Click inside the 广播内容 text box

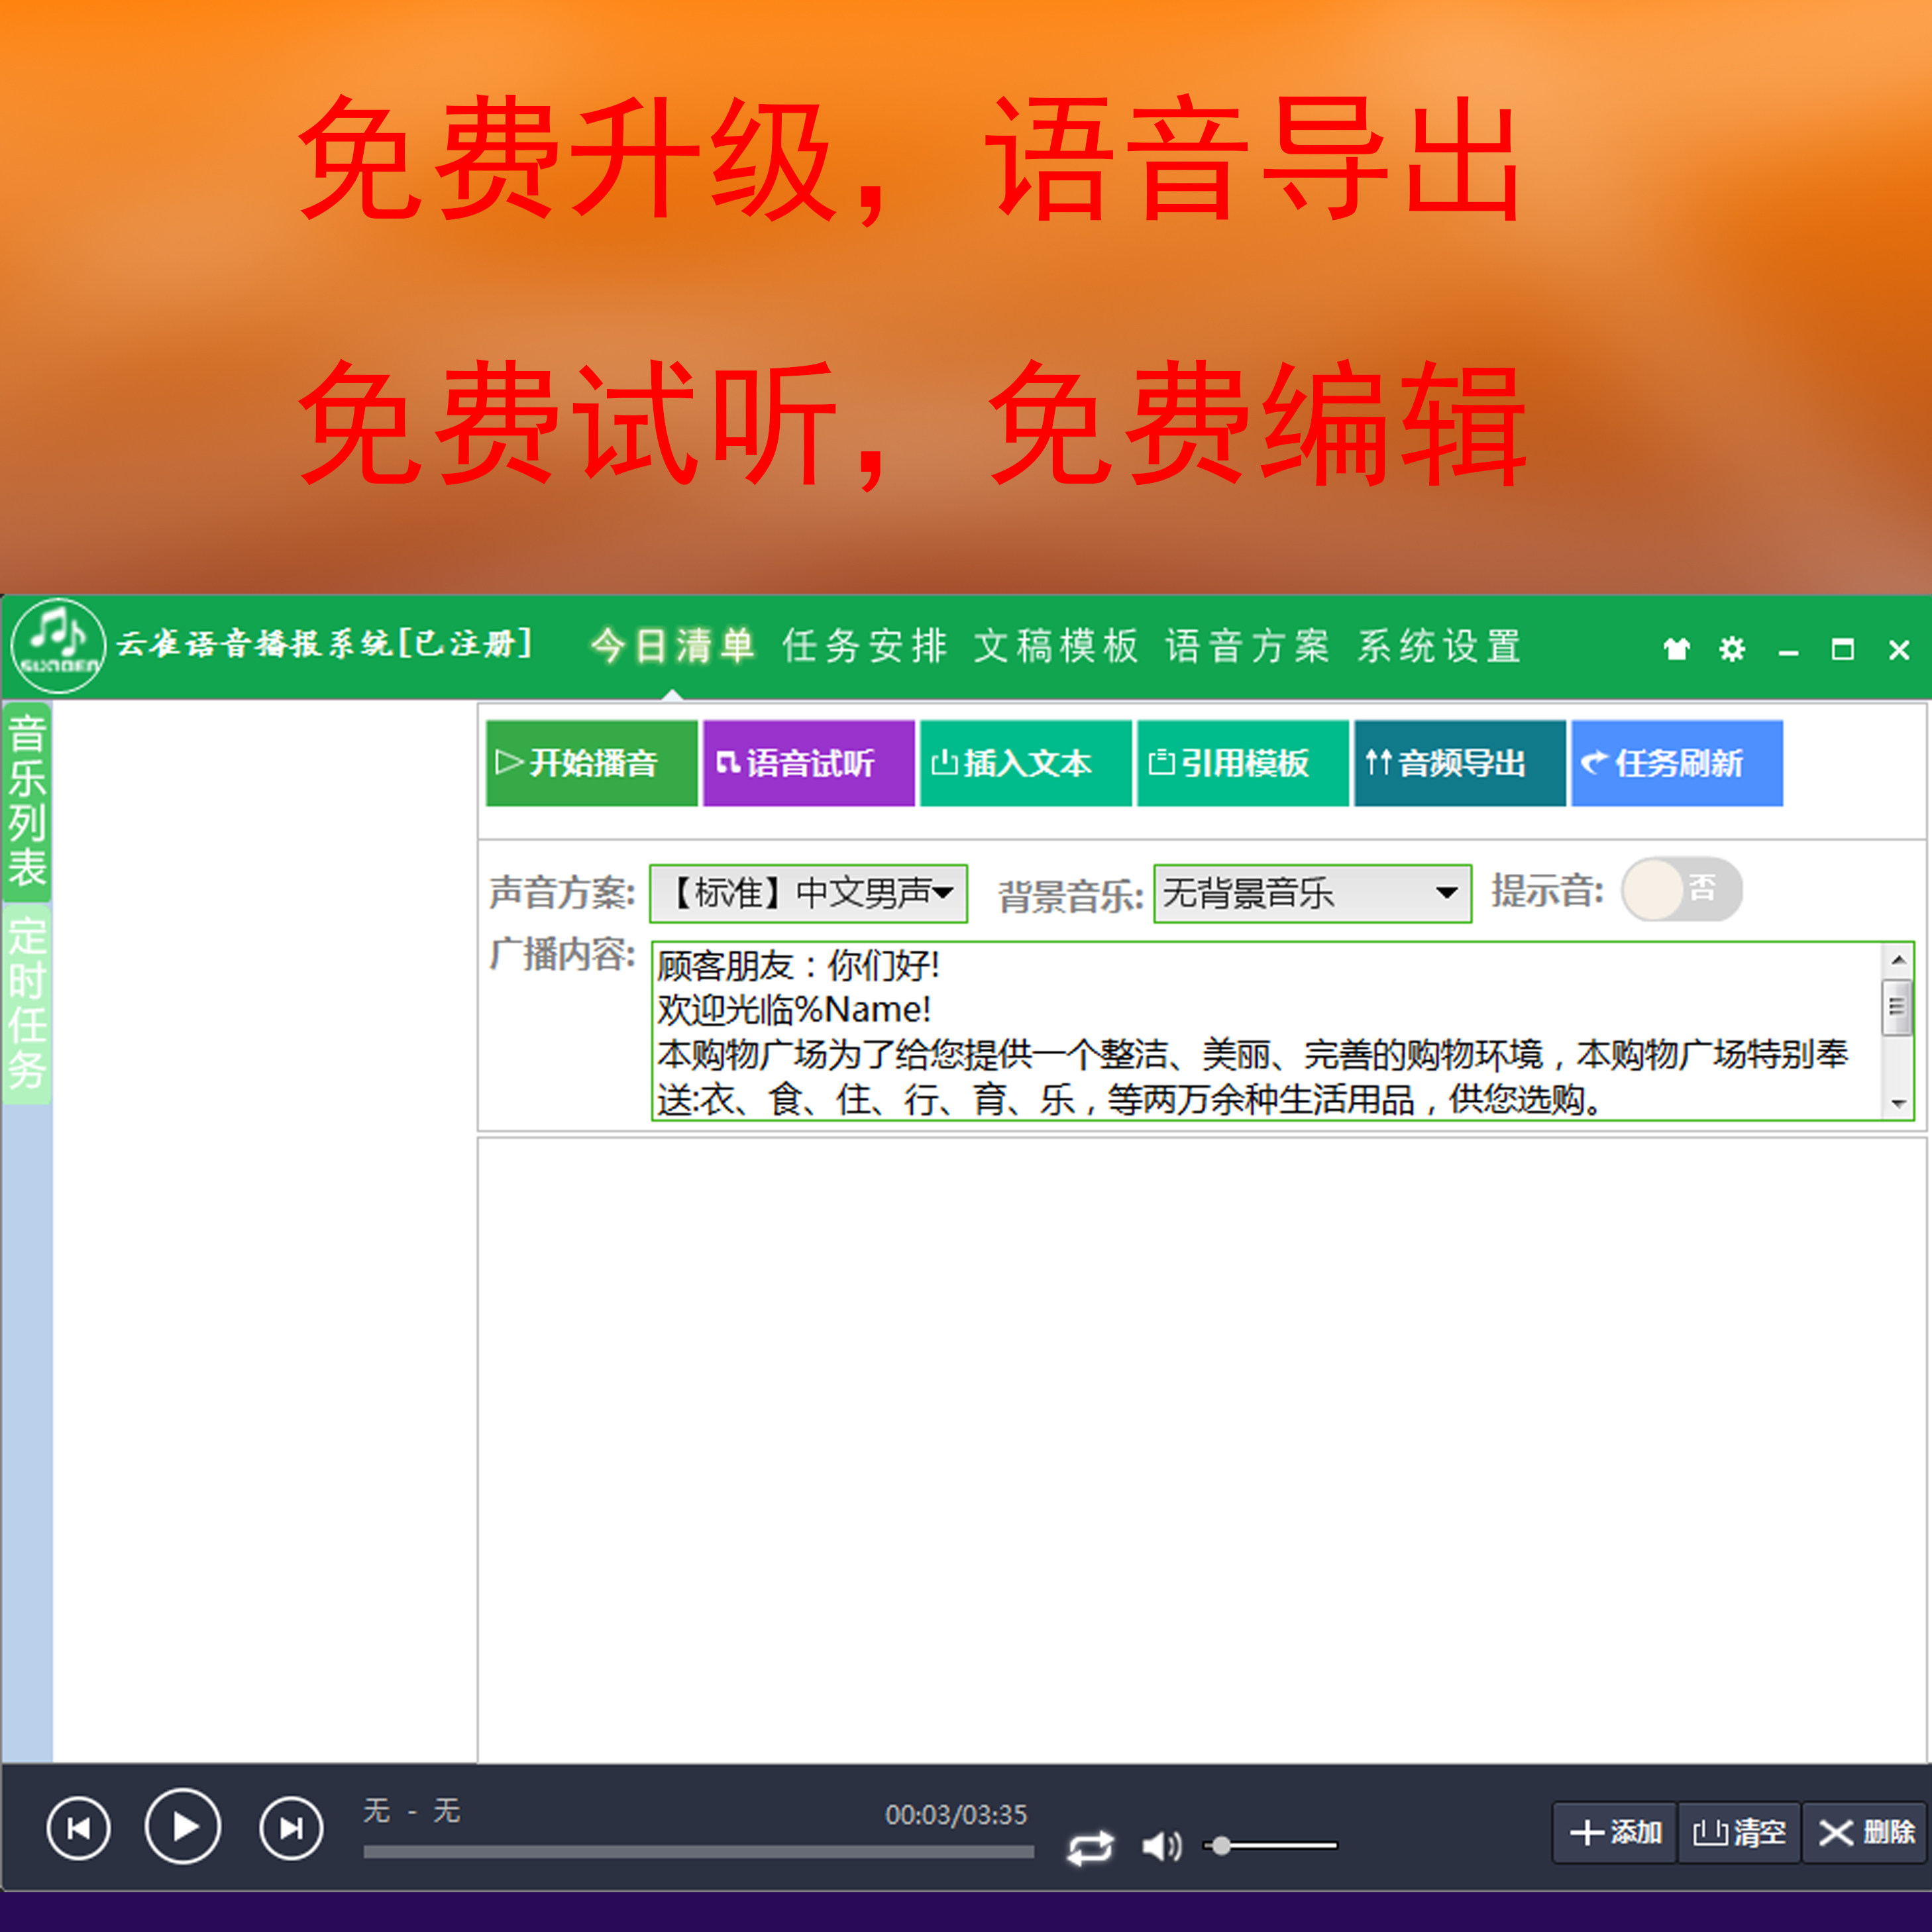click(x=1266, y=1030)
